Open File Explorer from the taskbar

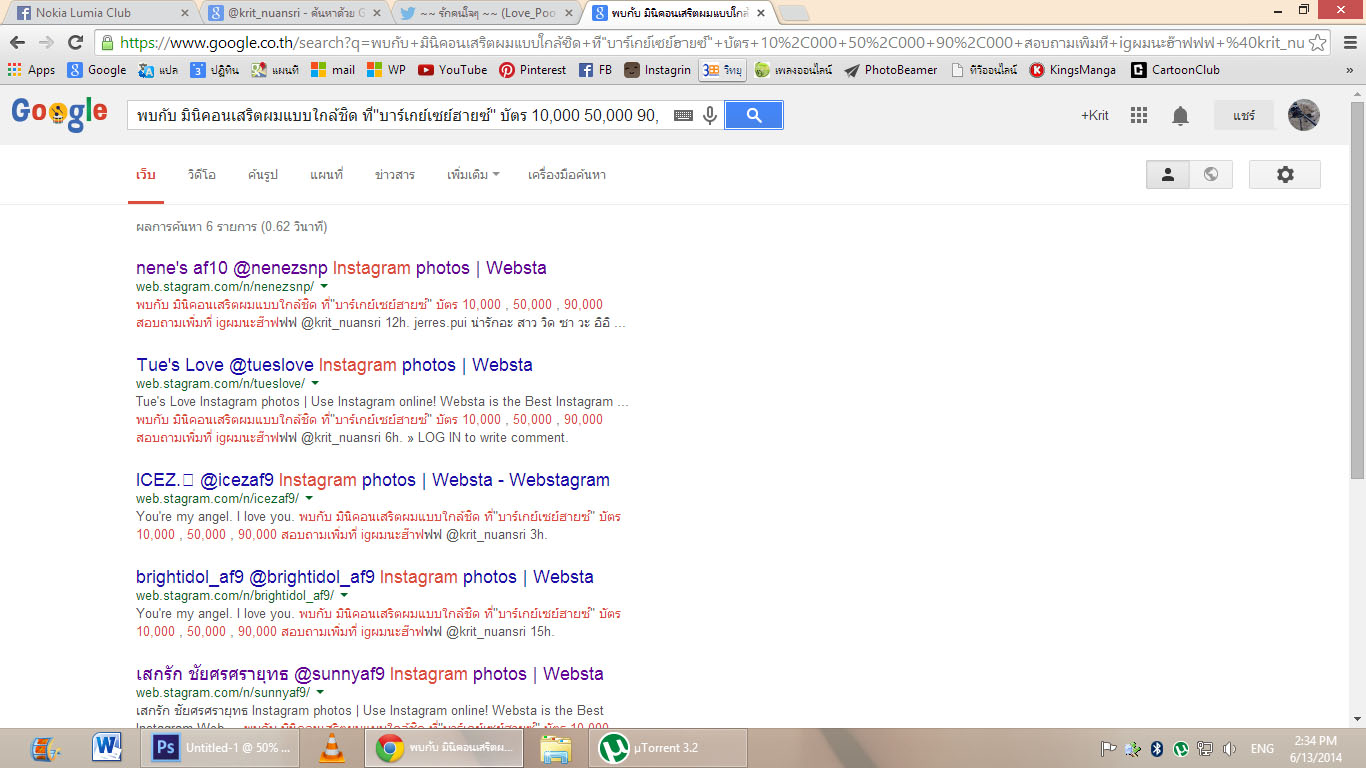(555, 748)
